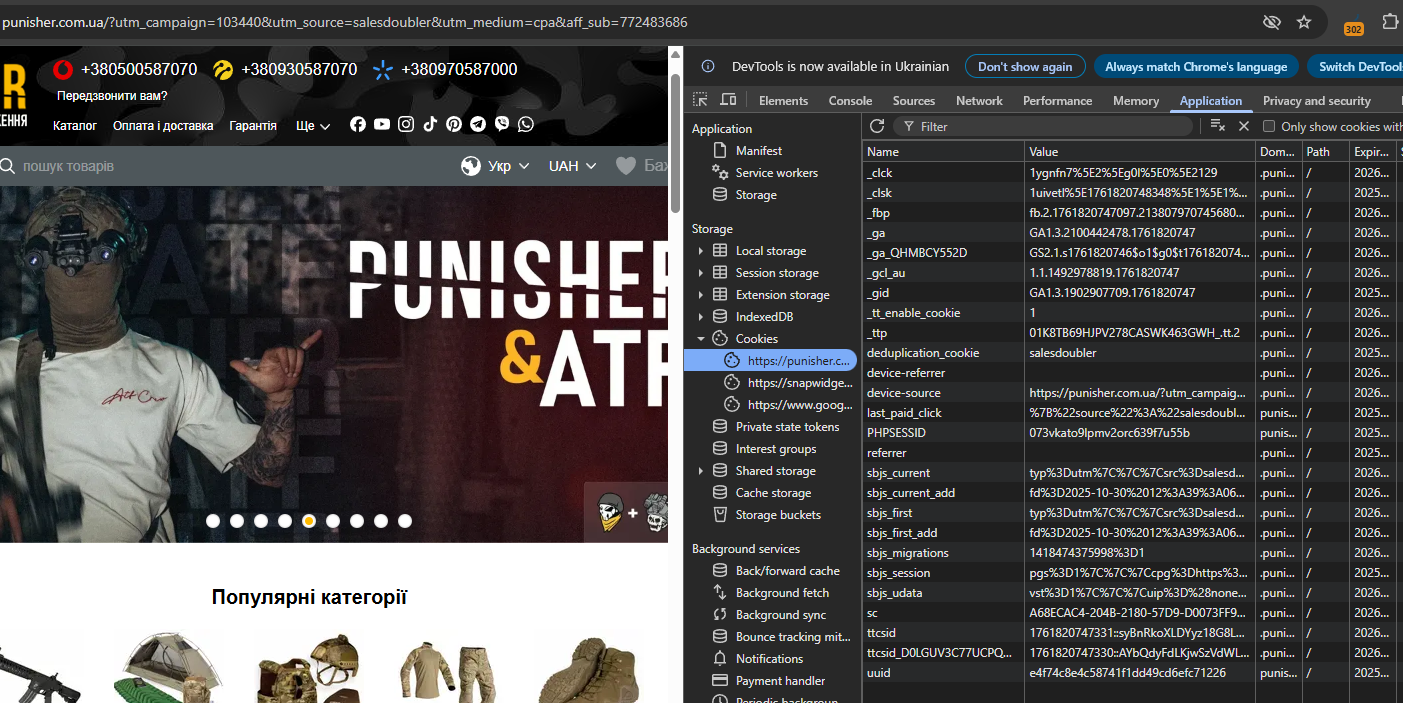The height and width of the screenshot is (703, 1403).
Task: Expand the Local storage tree item
Action: click(700, 251)
